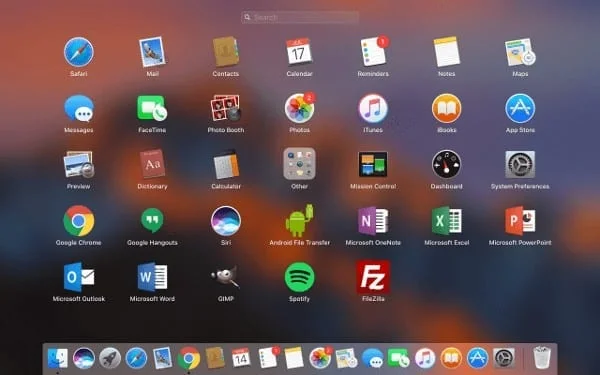Viewport: 600px width, 375px height.
Task: Launch the Calculator app
Action: (226, 166)
